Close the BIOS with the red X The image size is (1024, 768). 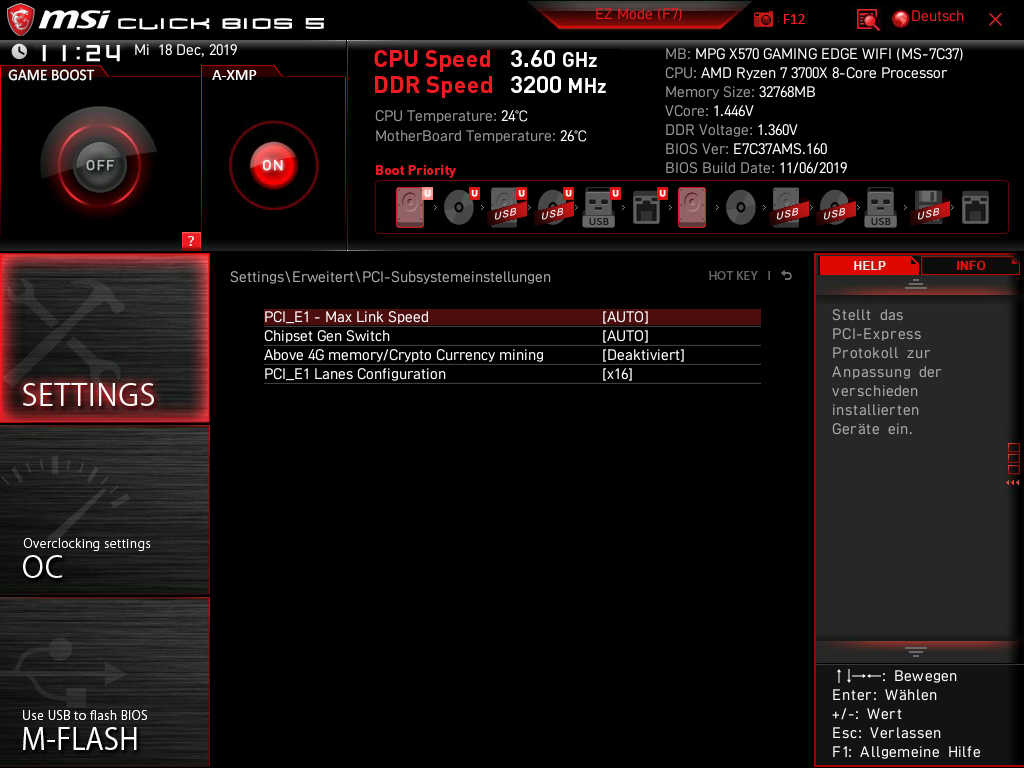[995, 20]
